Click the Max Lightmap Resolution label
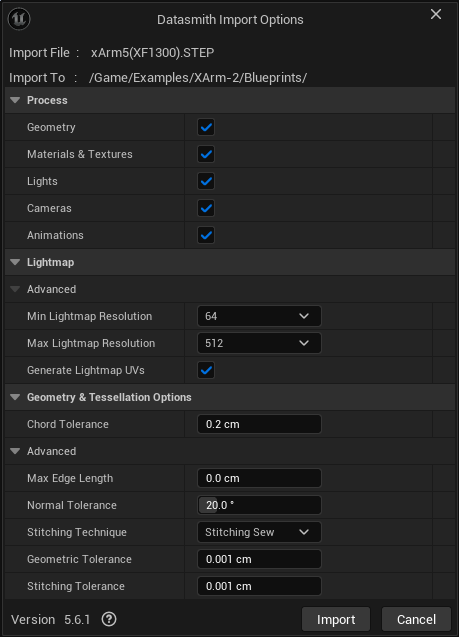The image size is (459, 637). (91, 343)
